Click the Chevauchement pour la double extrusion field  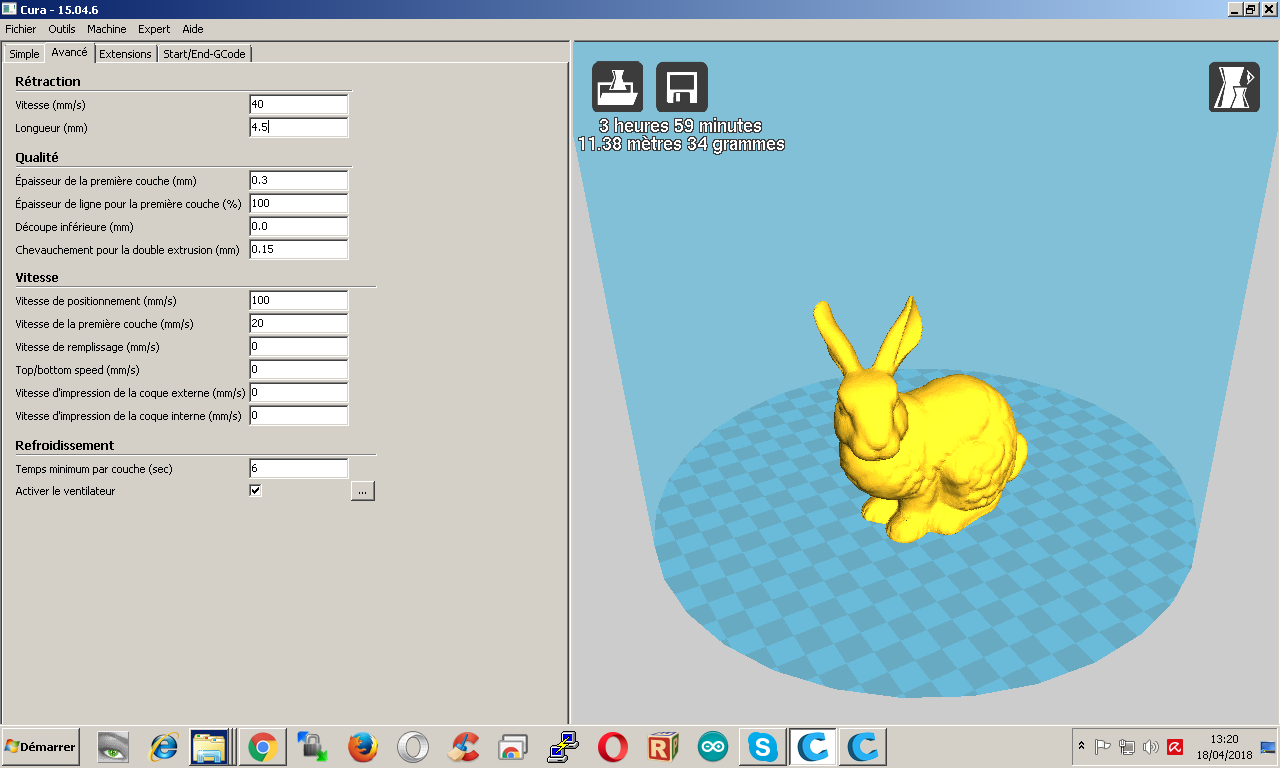(299, 249)
